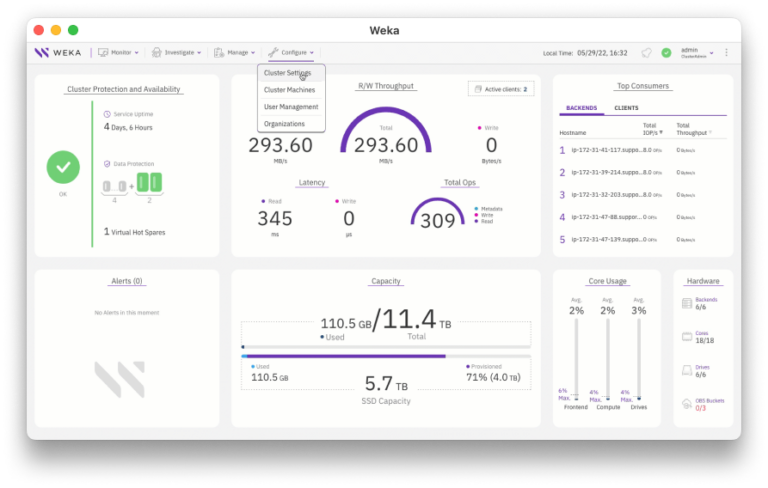Viewport: 768px width, 488px height.
Task: Click the Latency heading
Action: pos(312,182)
